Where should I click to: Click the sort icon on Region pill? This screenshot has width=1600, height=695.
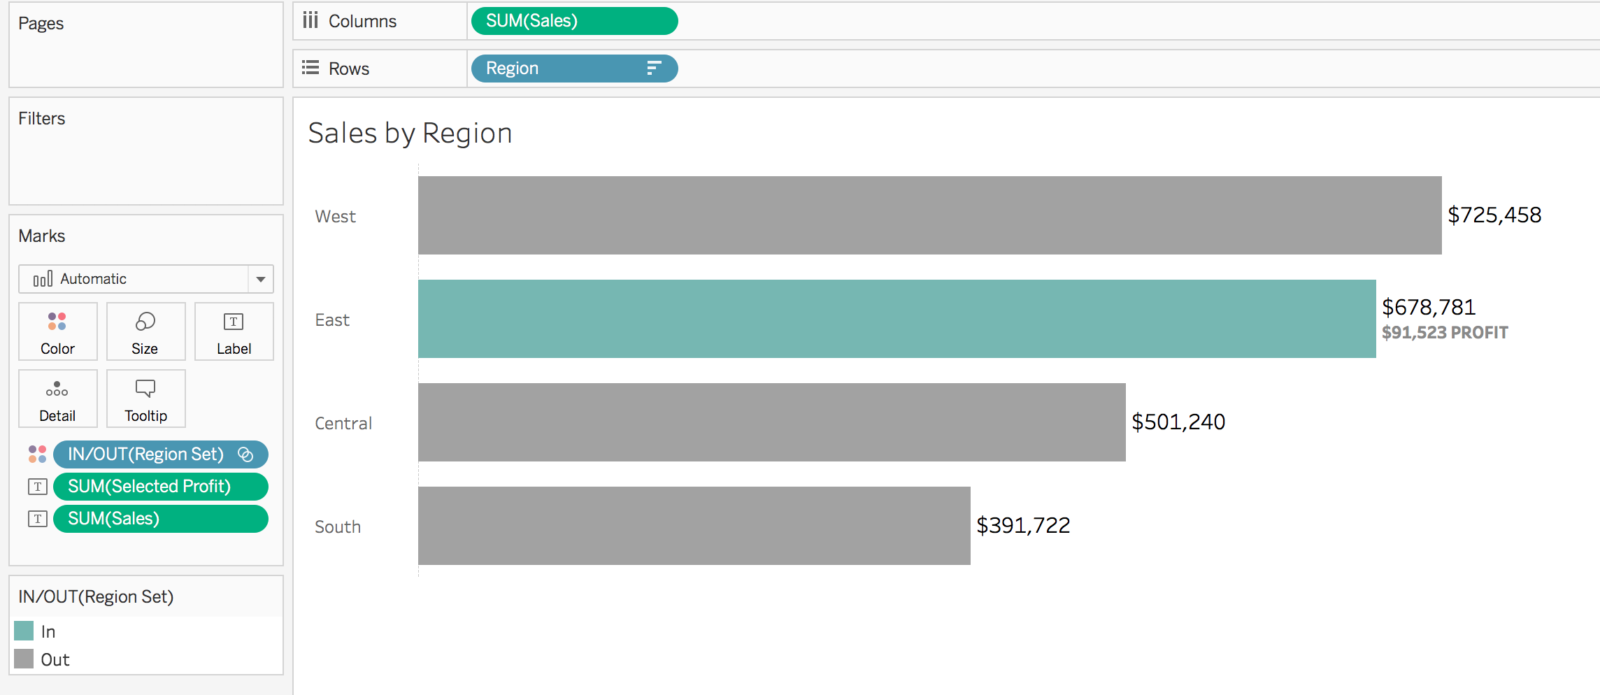[654, 68]
